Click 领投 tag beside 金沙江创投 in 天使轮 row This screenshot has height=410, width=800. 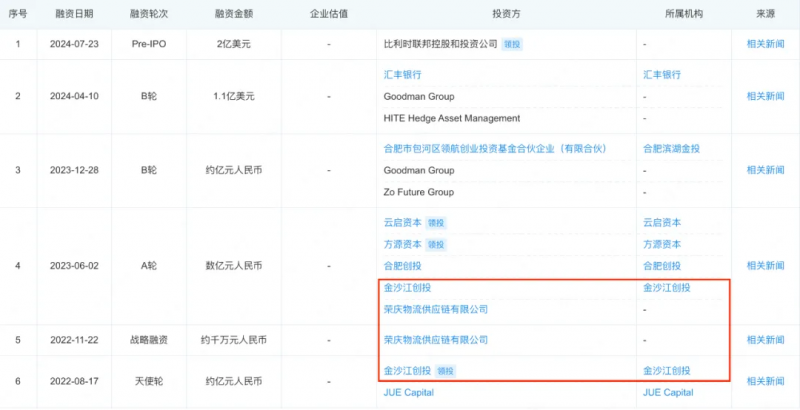click(445, 371)
